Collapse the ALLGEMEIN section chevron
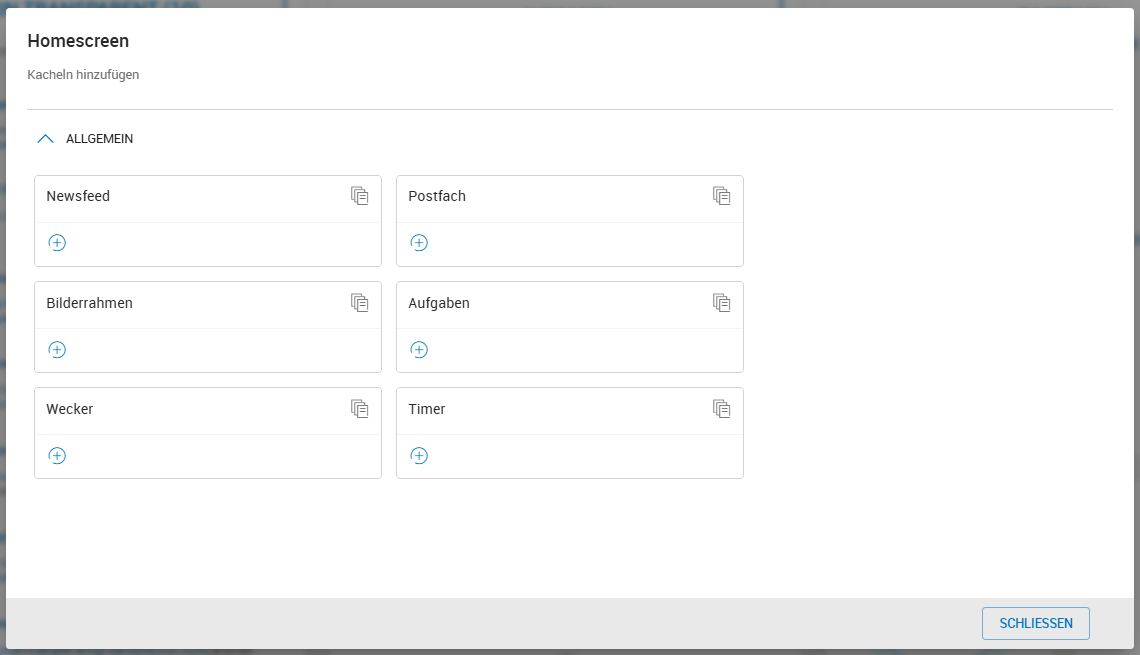 (45, 139)
